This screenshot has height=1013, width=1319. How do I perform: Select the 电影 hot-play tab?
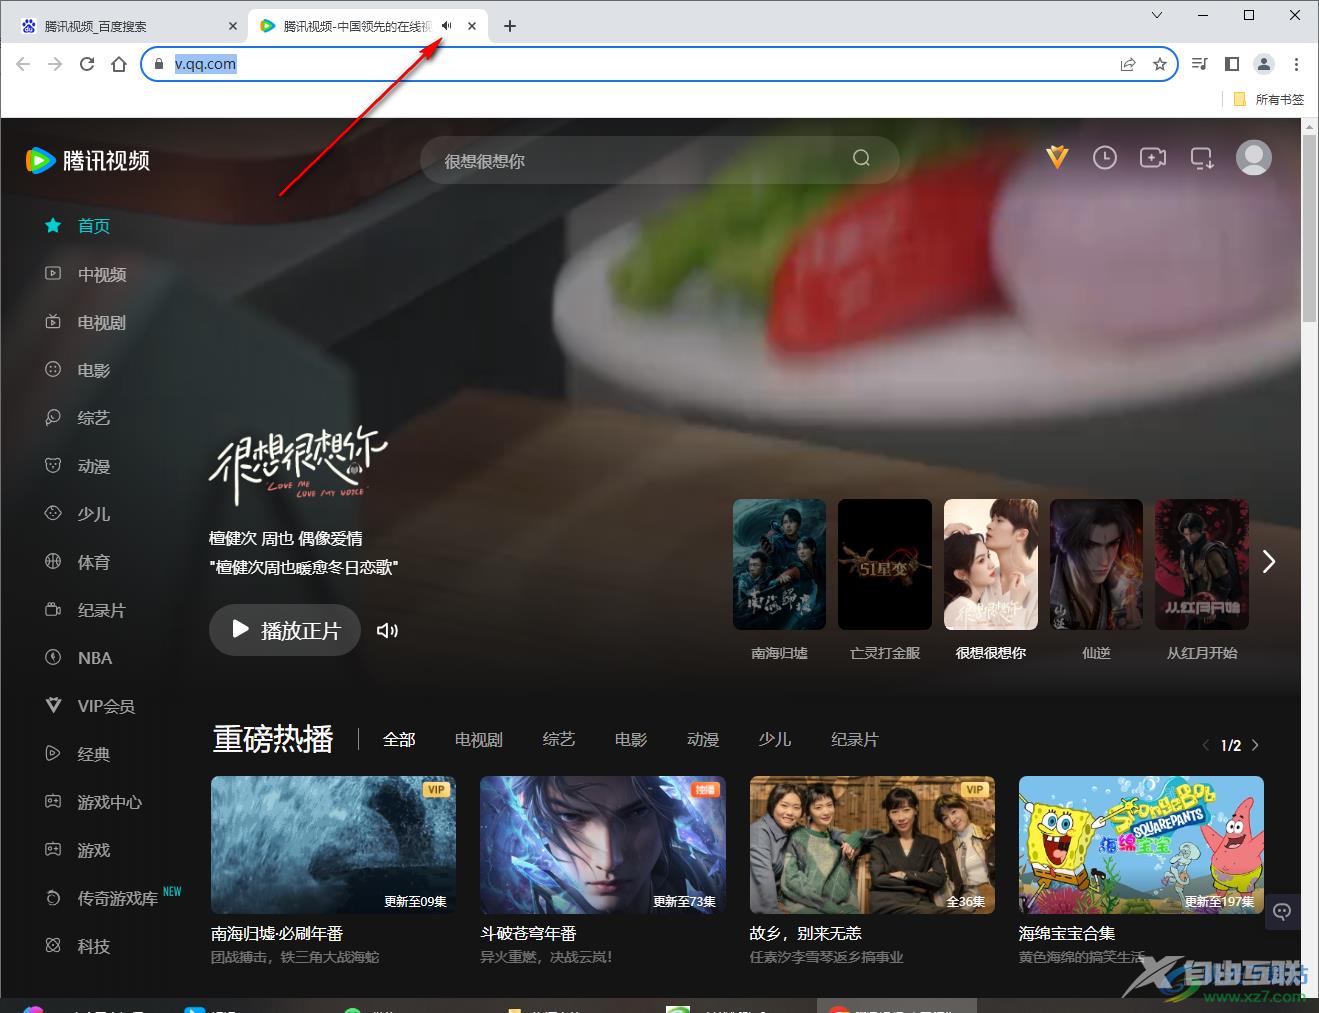[631, 740]
